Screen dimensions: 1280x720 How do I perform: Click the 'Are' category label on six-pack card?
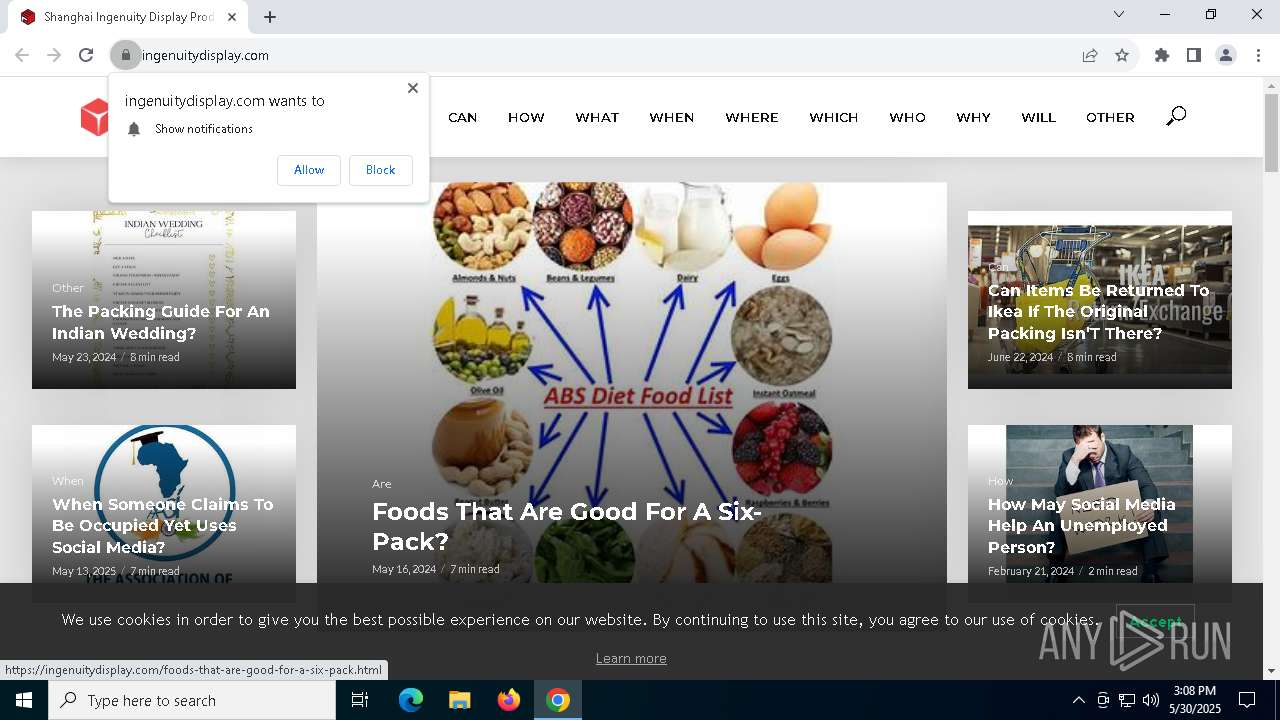[381, 484]
